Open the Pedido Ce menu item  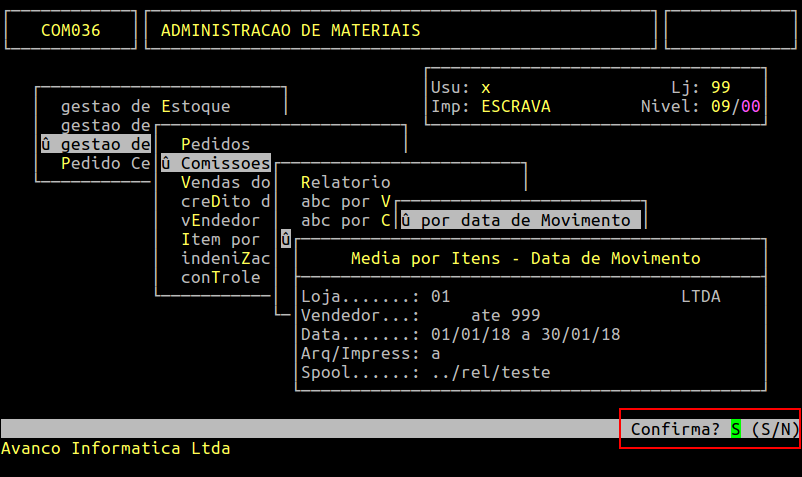tap(105, 163)
